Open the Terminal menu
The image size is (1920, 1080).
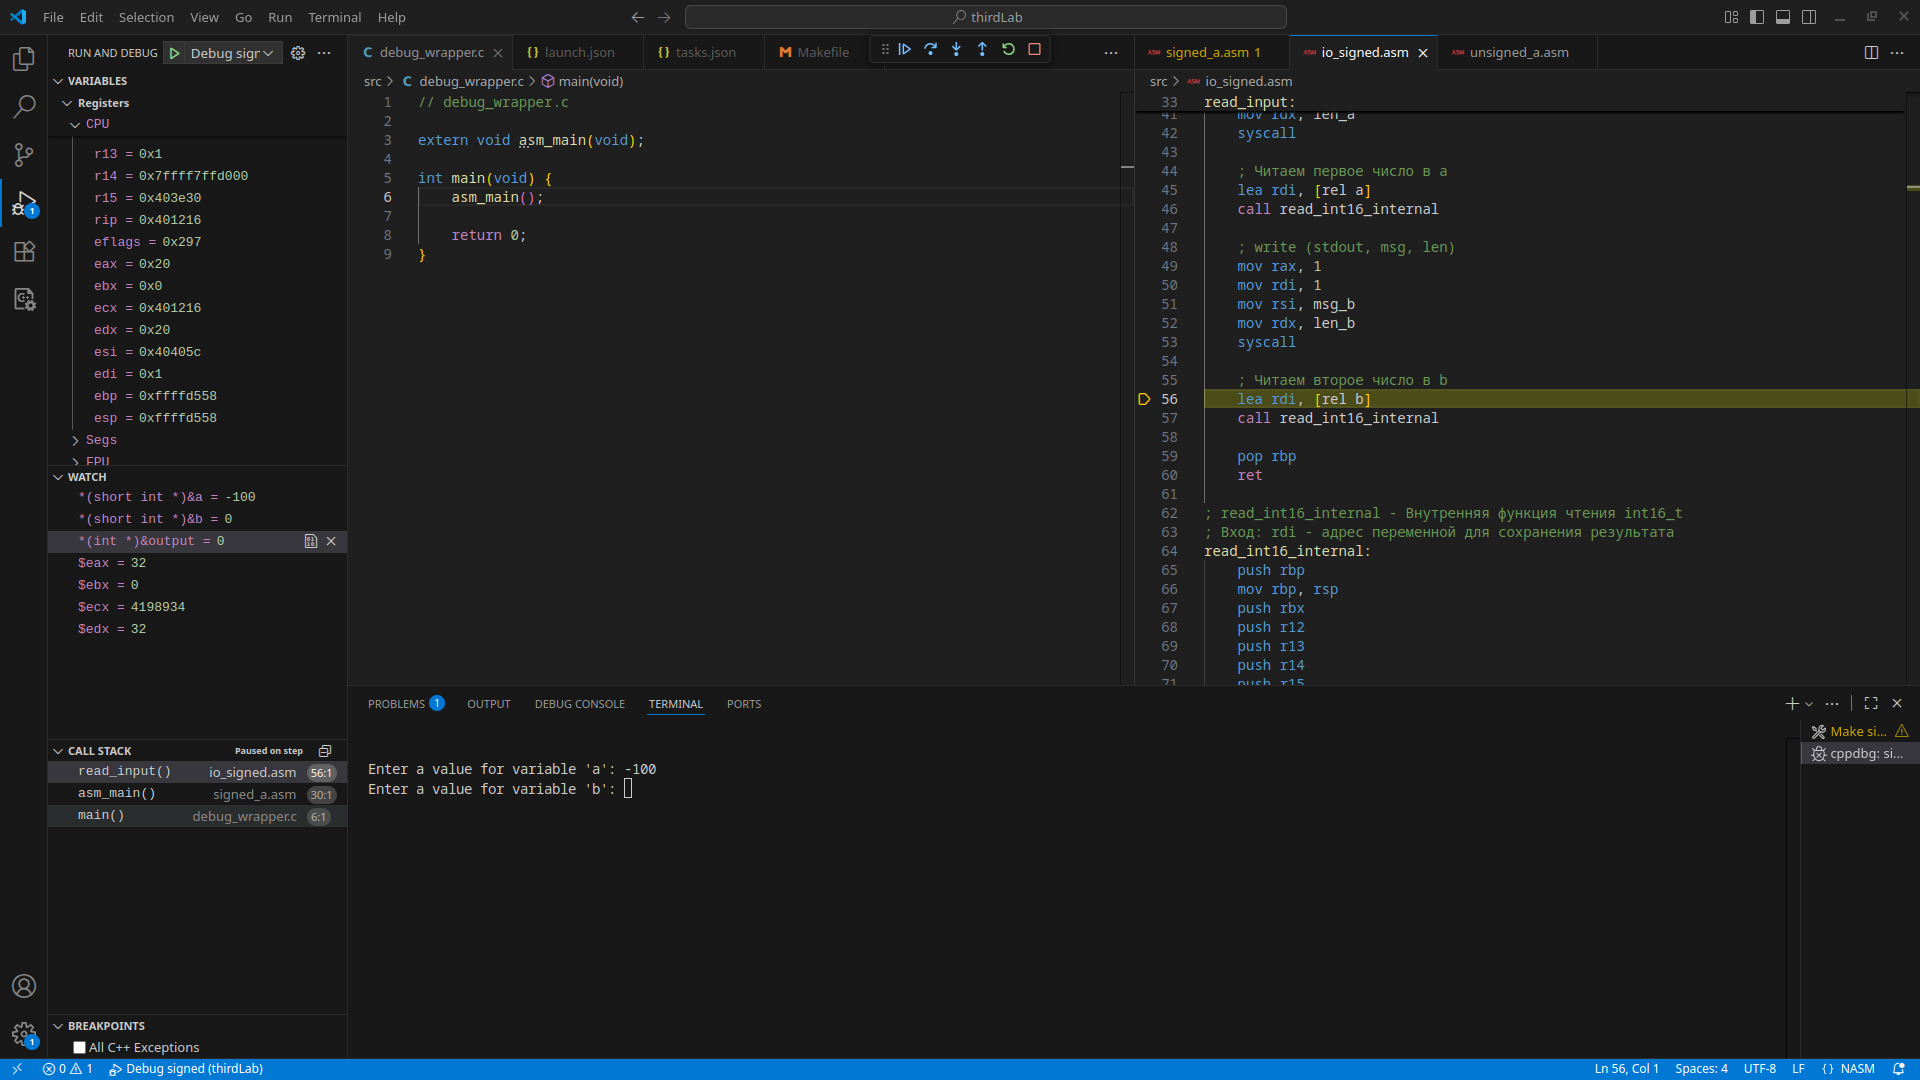pyautogui.click(x=334, y=17)
